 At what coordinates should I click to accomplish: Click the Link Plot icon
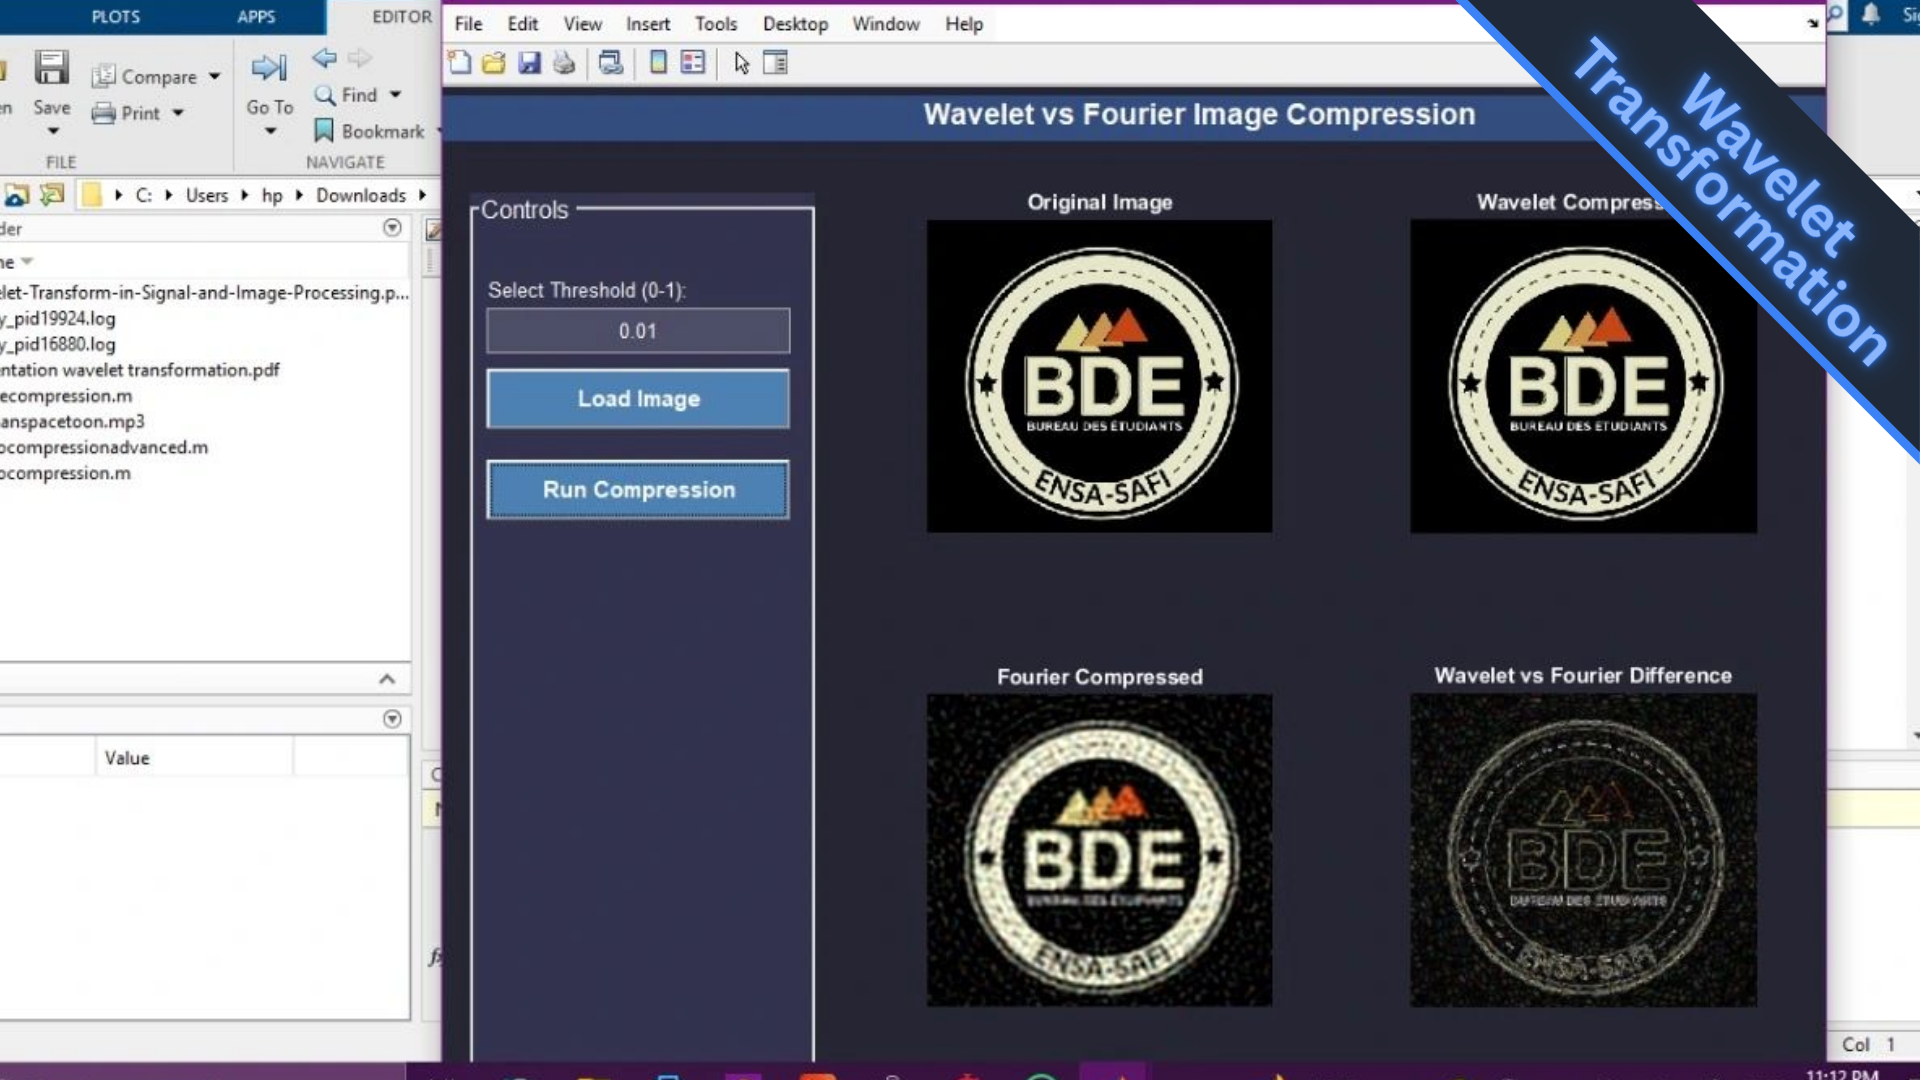(610, 63)
